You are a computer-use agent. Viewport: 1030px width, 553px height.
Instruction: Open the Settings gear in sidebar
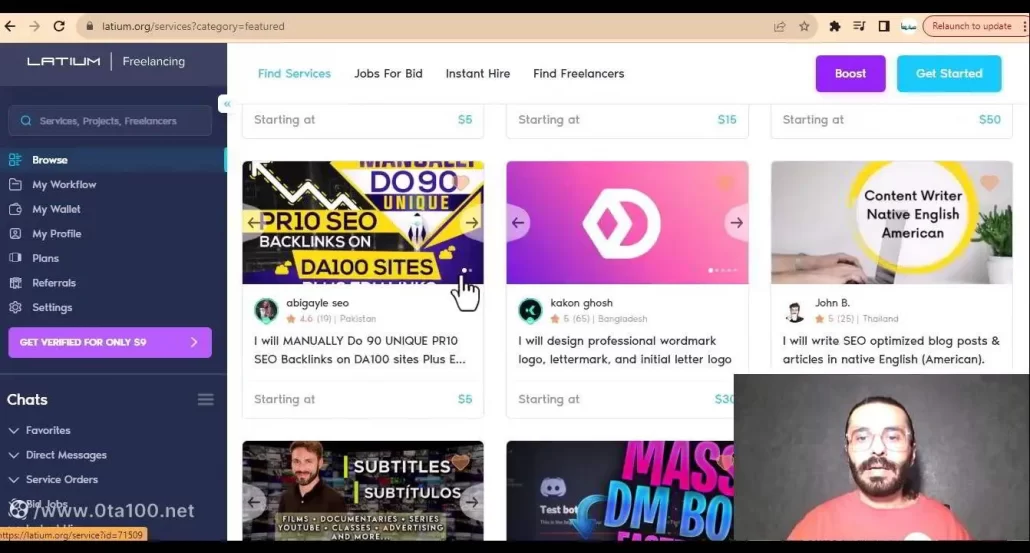pyautogui.click(x=15, y=308)
